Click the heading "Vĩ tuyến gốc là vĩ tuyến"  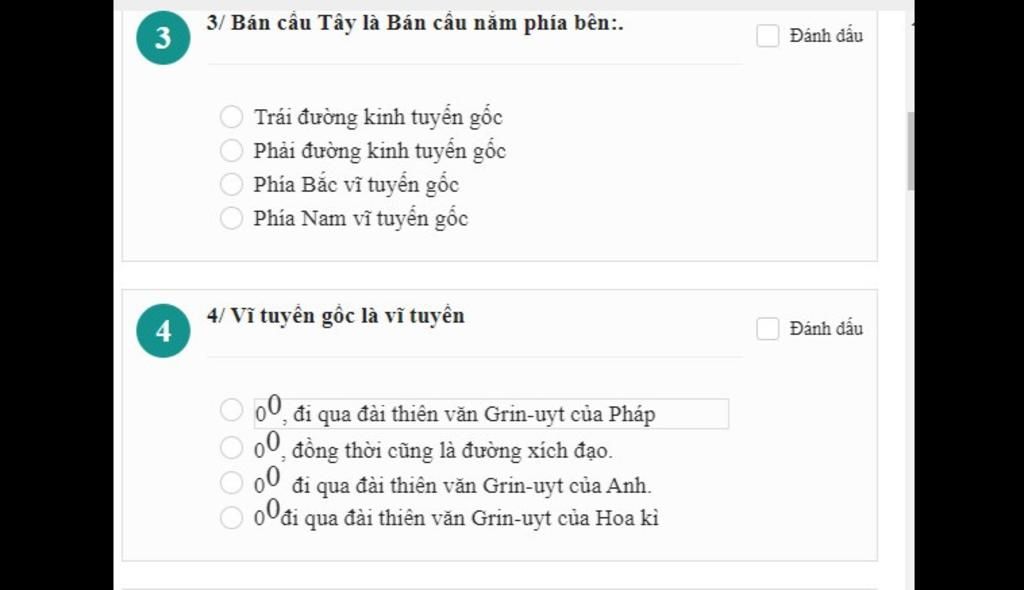336,316
